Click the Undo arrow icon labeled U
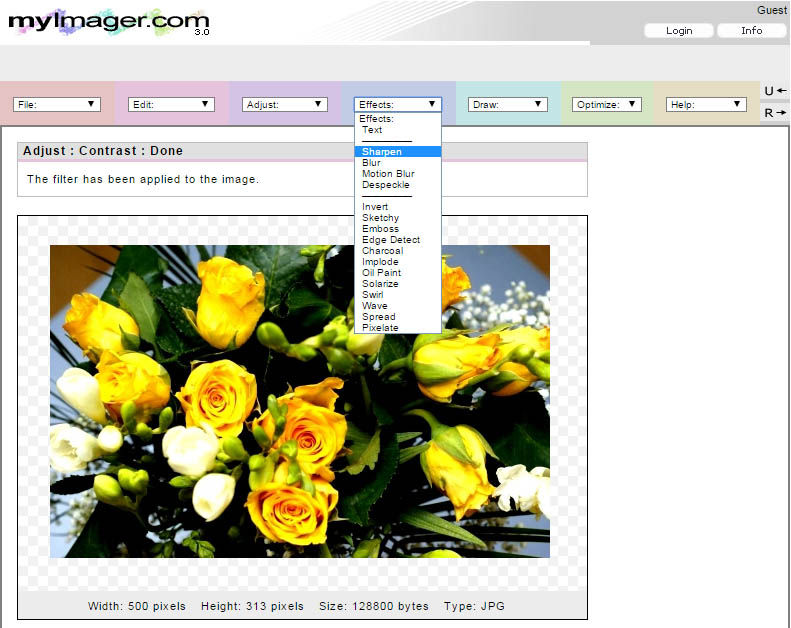 (775, 91)
